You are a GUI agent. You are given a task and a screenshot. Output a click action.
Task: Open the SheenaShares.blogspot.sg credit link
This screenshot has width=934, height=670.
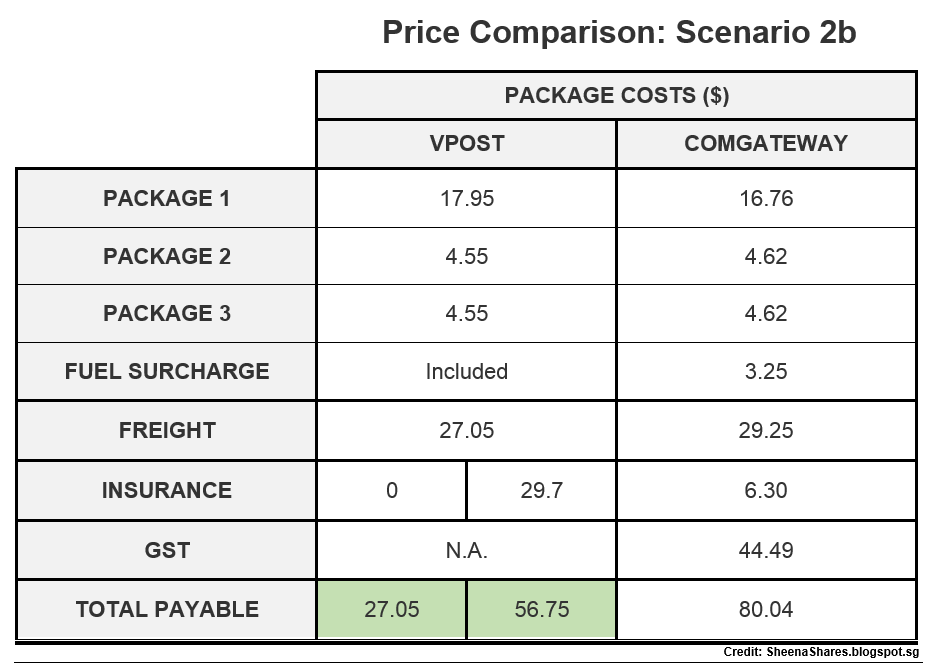coord(842,652)
